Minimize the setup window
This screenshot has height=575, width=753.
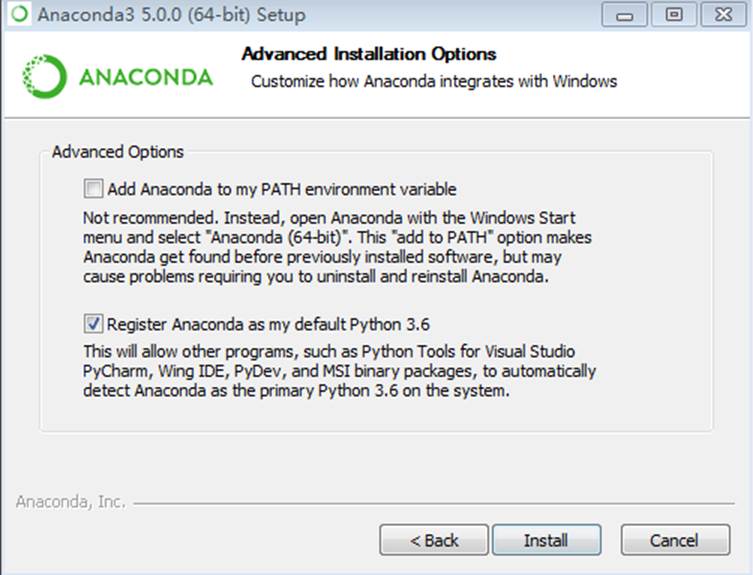pos(624,14)
